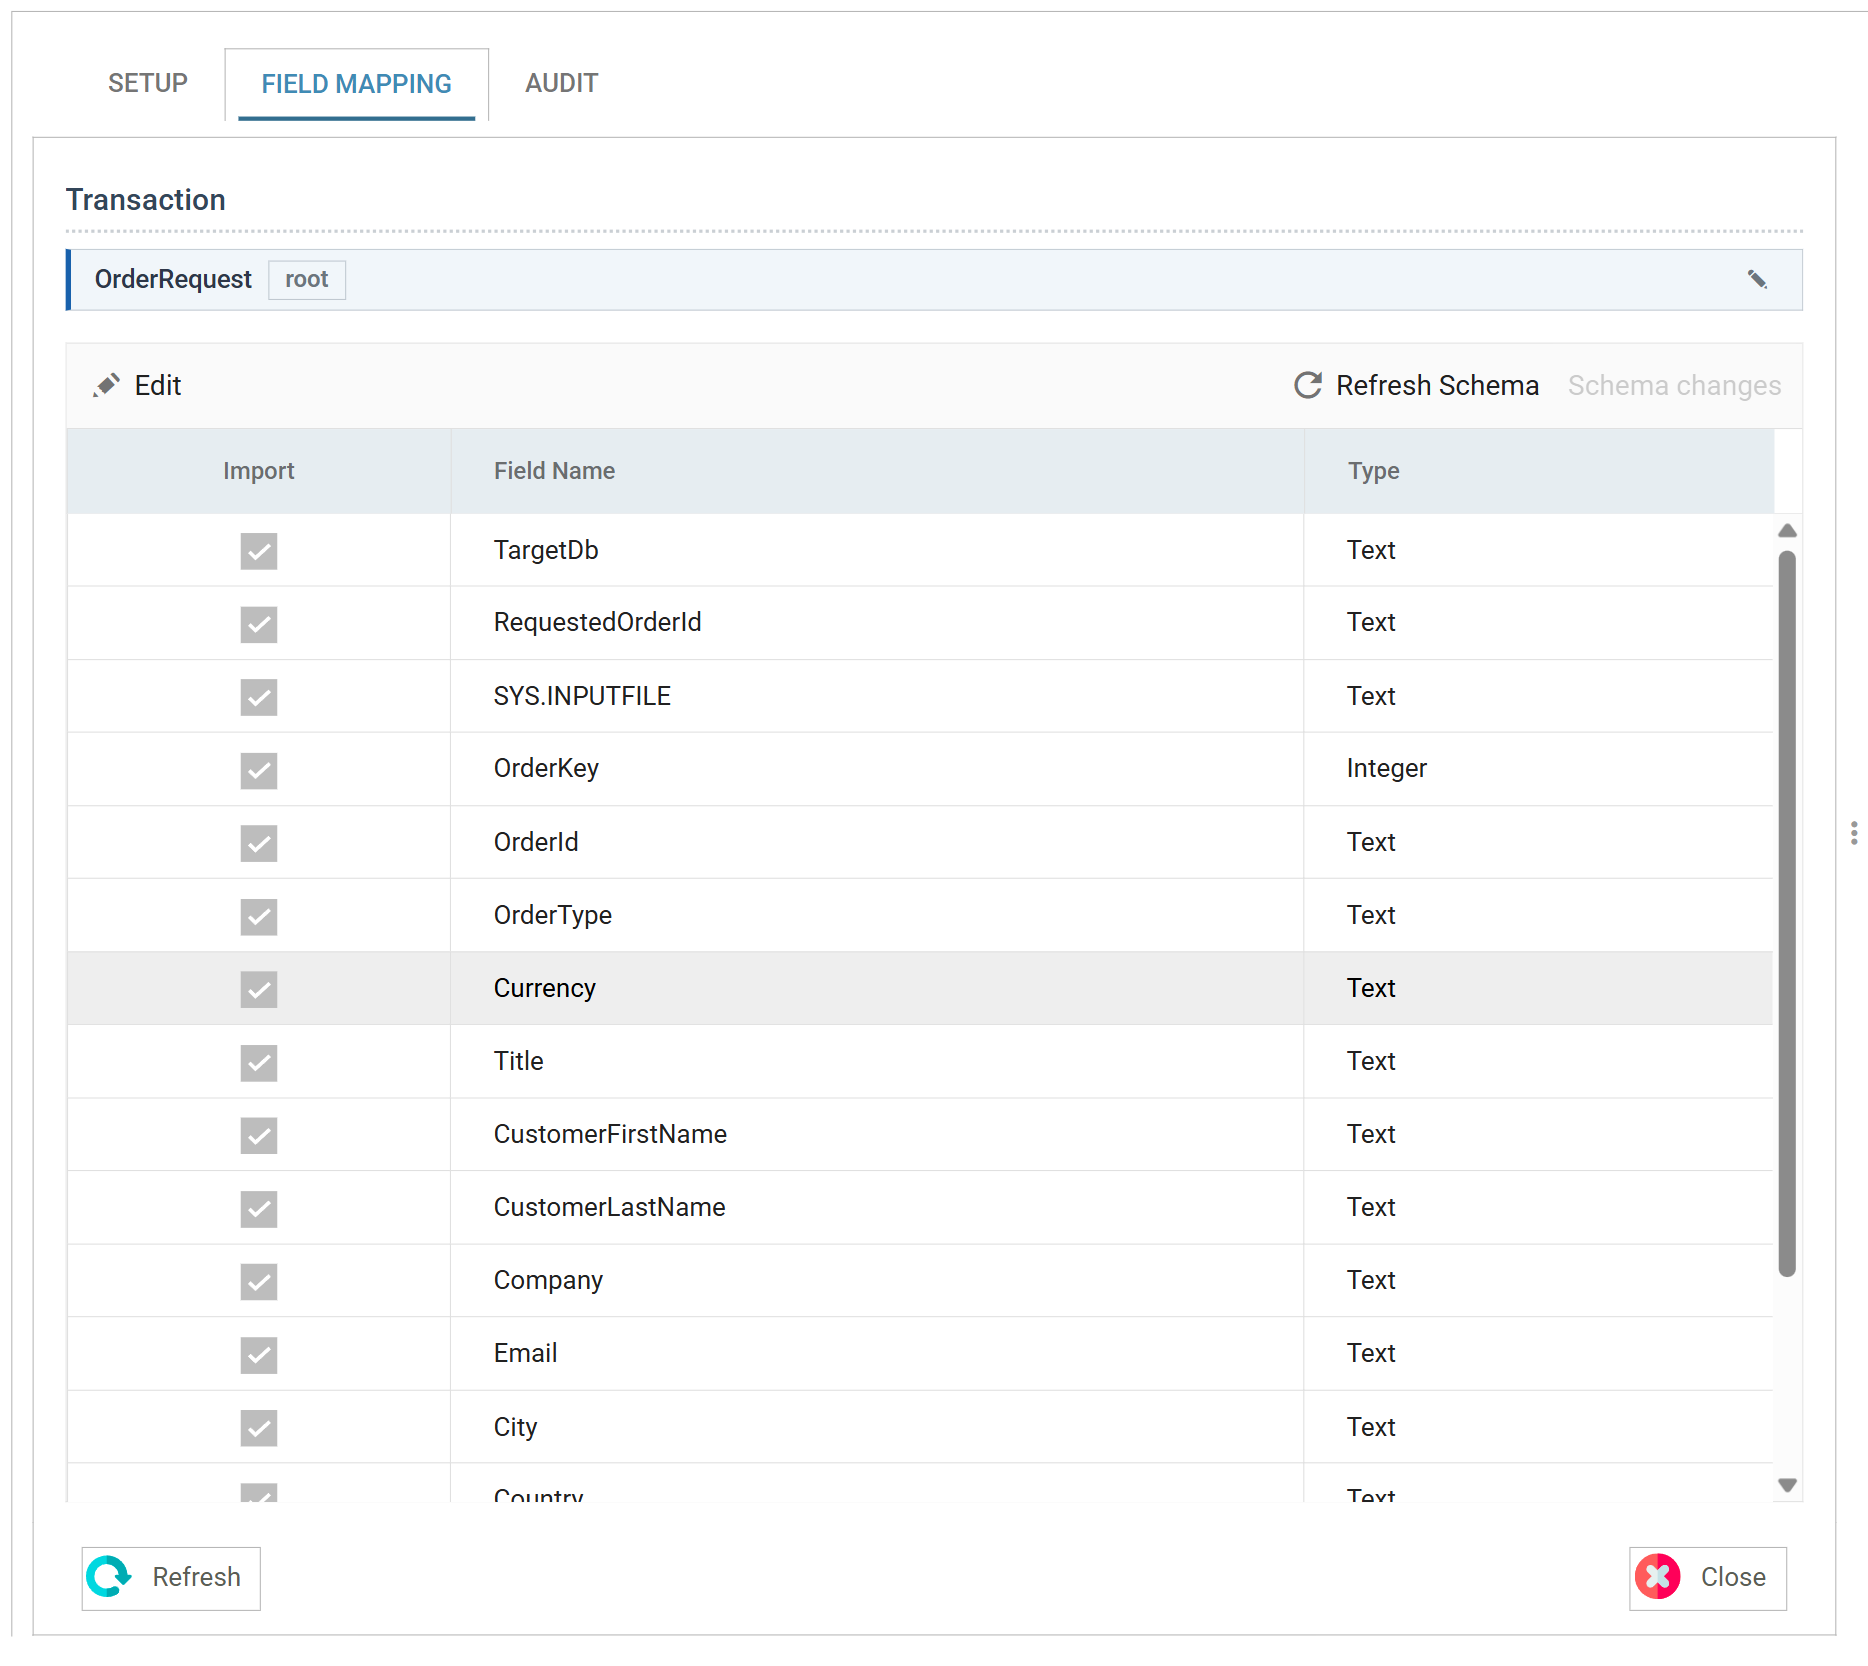Toggle Import checkbox for Email
This screenshot has width=1868, height=1666.
[x=259, y=1354]
